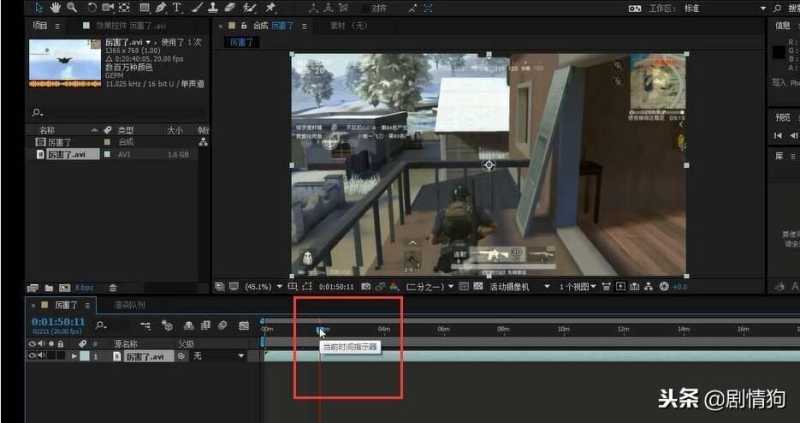Select the Pen tool
Image resolution: width=800 pixels, height=423 pixels.
pyautogui.click(x=161, y=7)
